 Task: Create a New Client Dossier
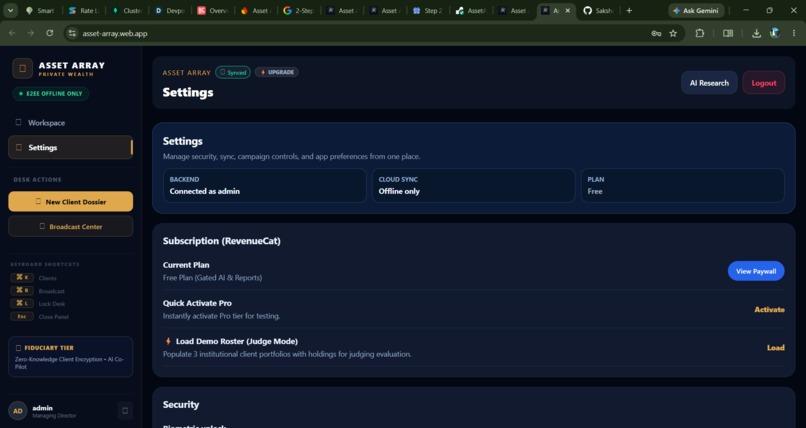pos(70,201)
